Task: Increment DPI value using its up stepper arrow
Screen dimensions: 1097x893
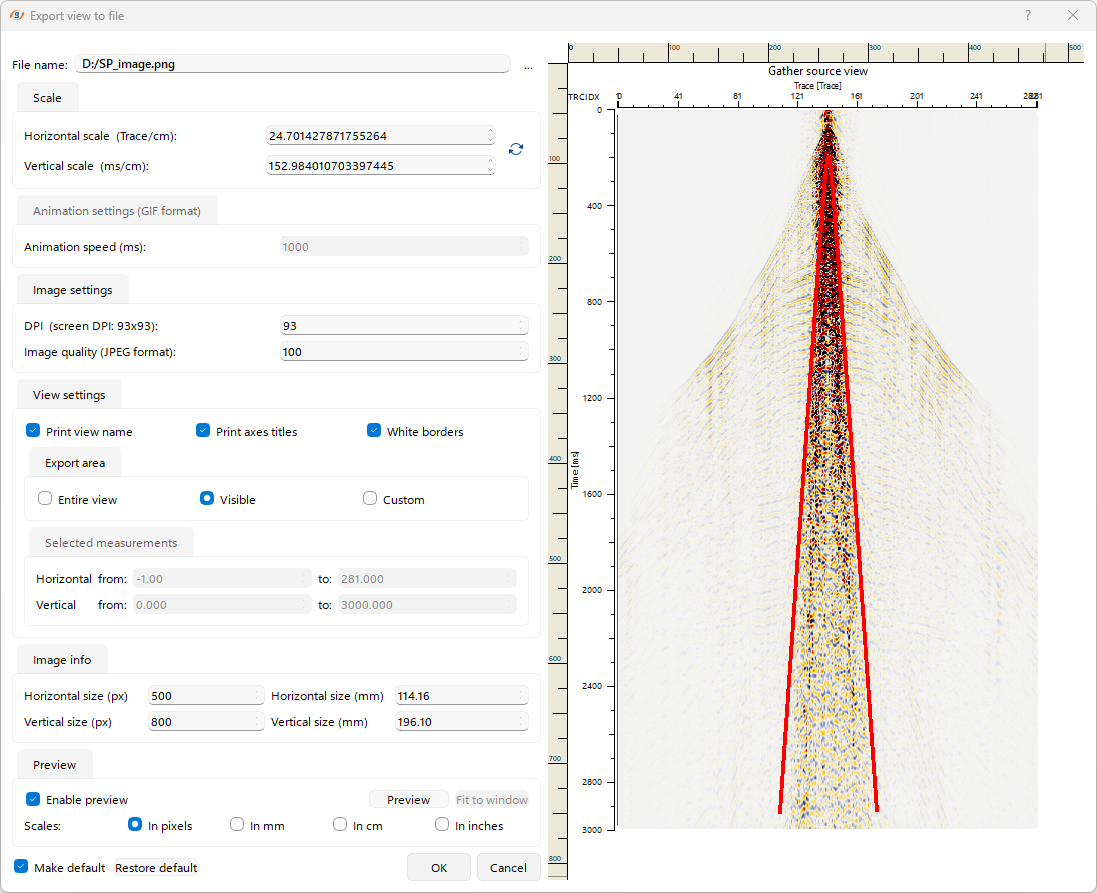Action: [x=521, y=320]
